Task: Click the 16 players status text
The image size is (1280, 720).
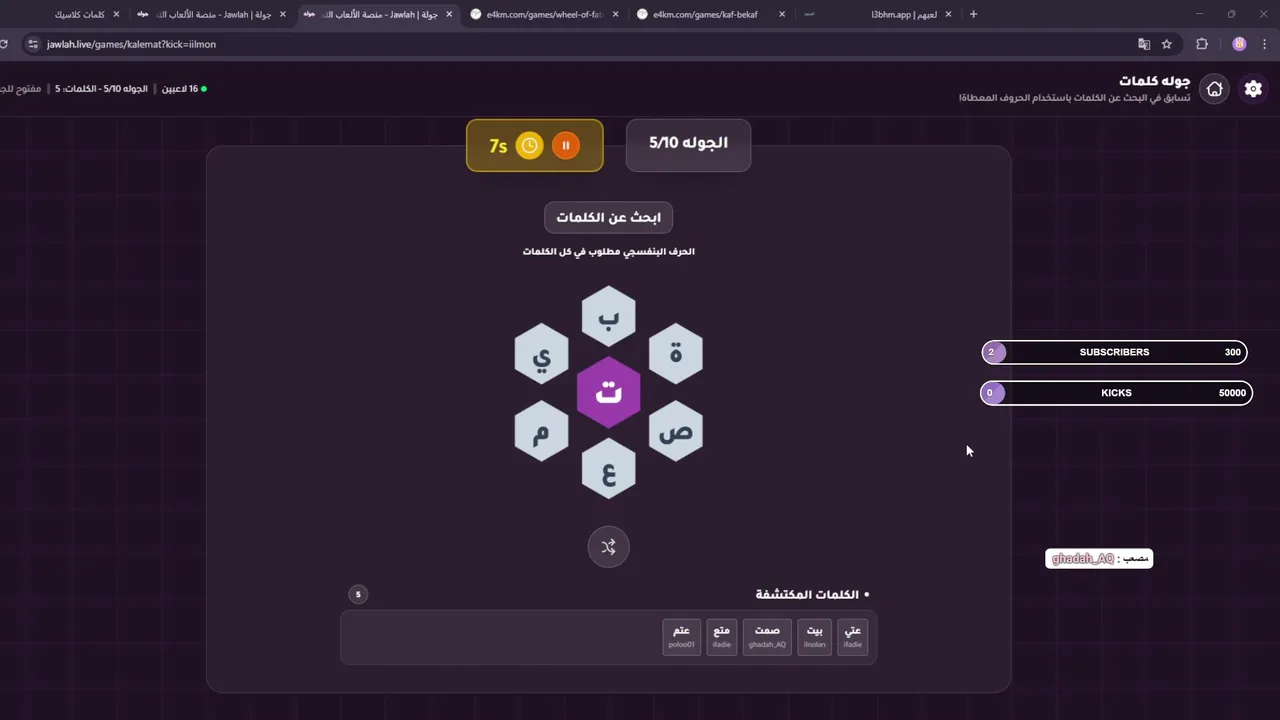Action: pyautogui.click(x=184, y=89)
